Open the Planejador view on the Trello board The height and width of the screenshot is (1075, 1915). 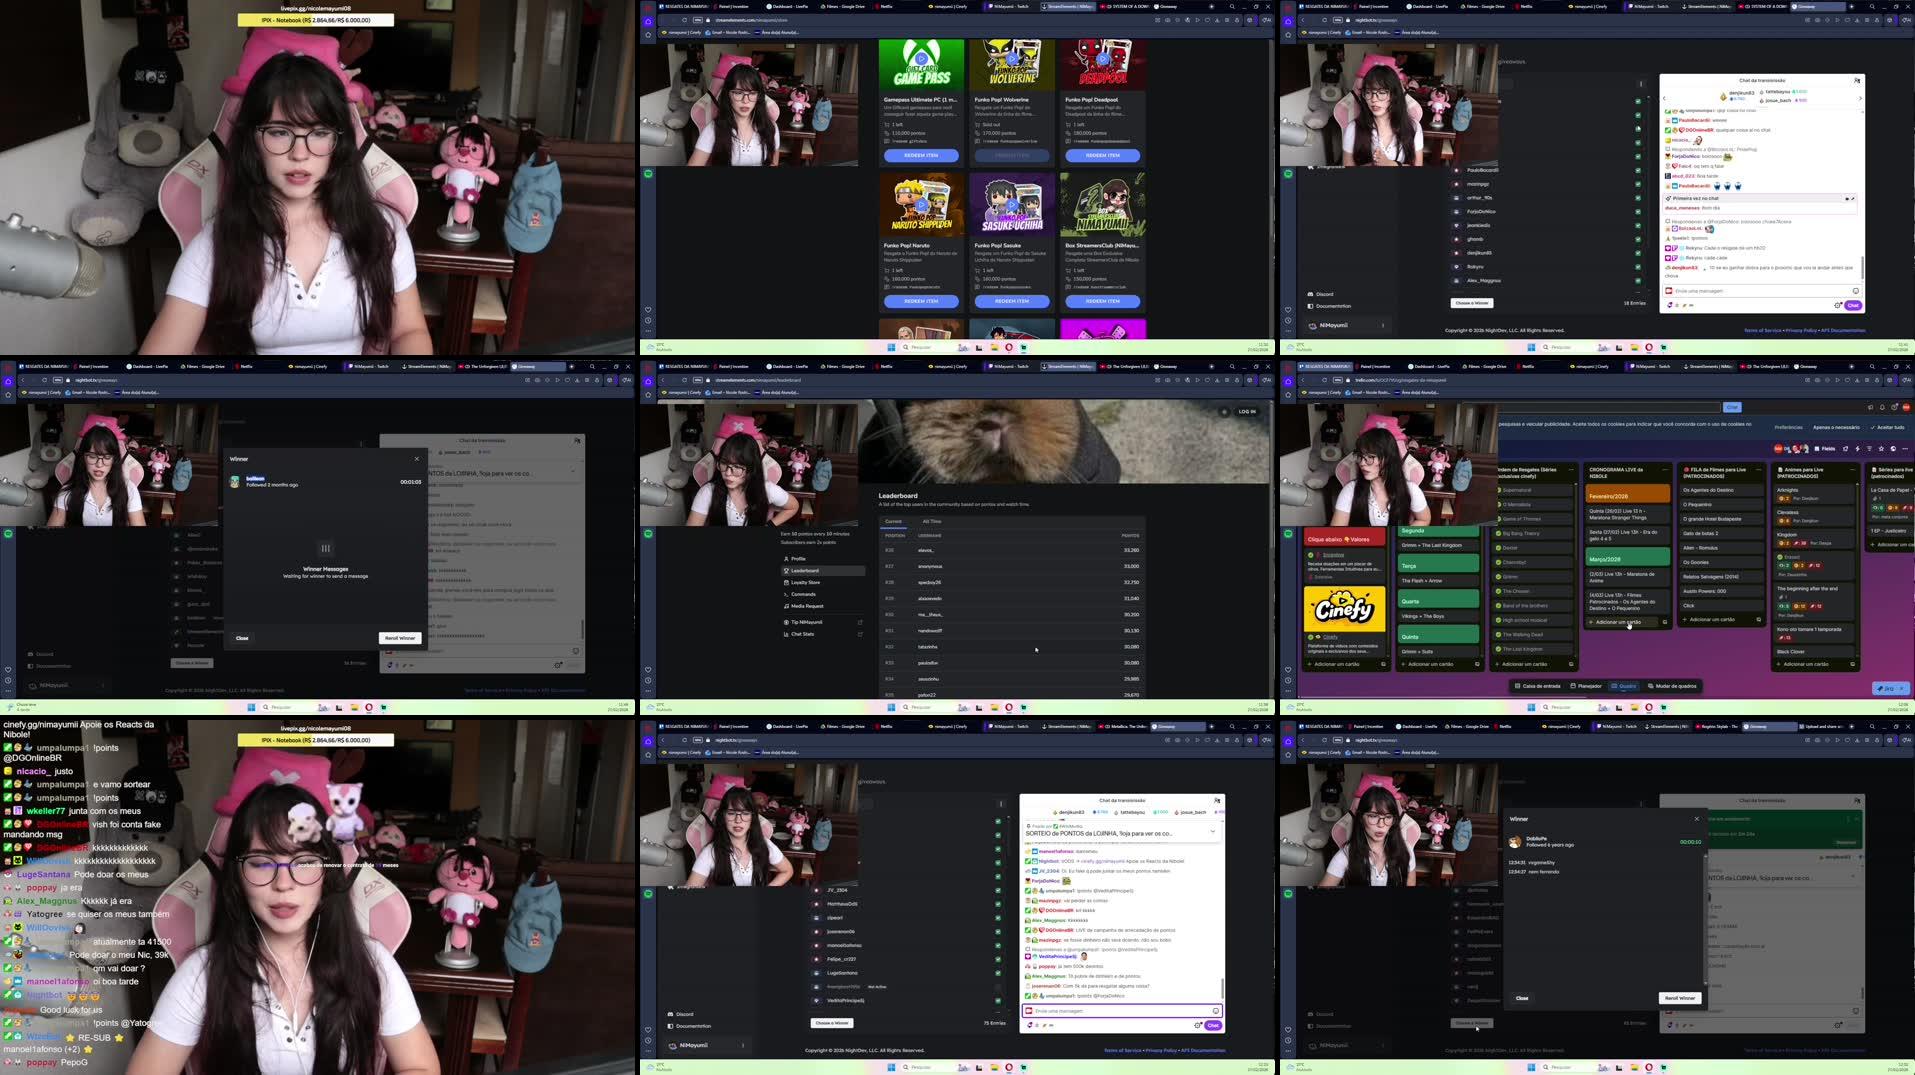coord(1589,686)
